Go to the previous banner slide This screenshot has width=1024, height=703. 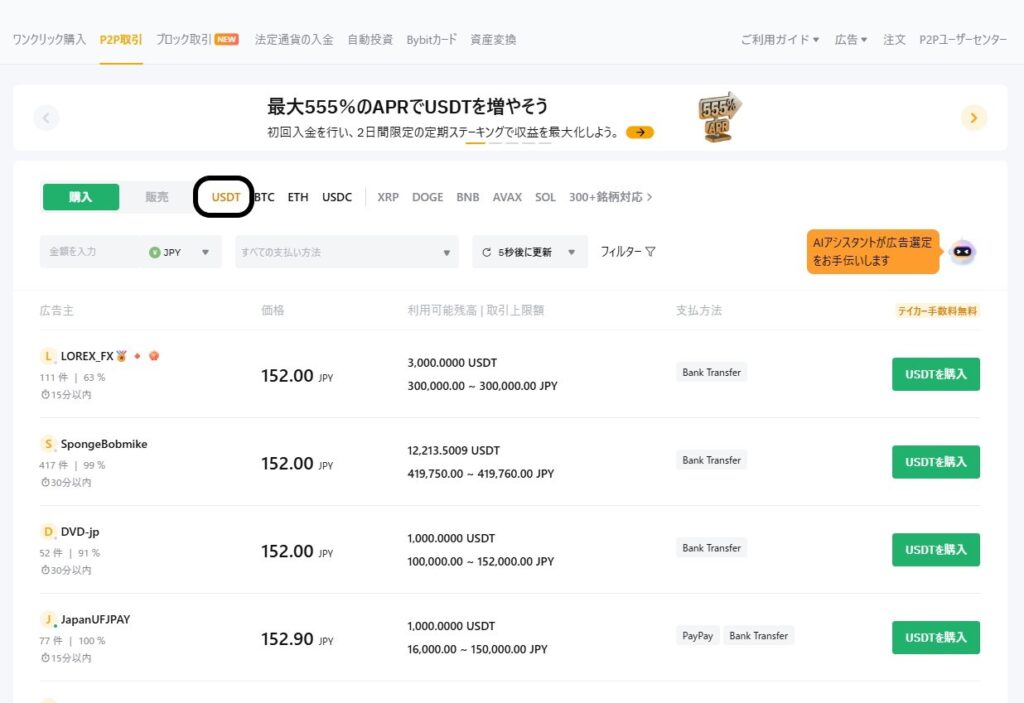[46, 118]
